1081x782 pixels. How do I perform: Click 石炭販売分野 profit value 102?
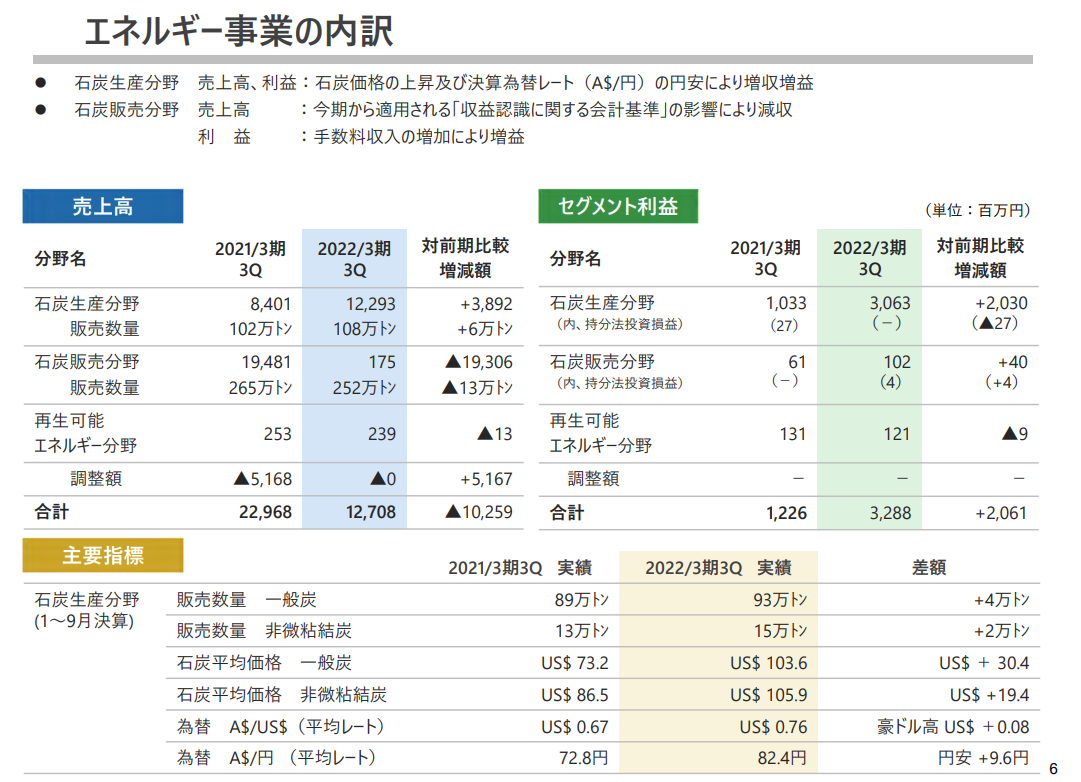tap(897, 362)
